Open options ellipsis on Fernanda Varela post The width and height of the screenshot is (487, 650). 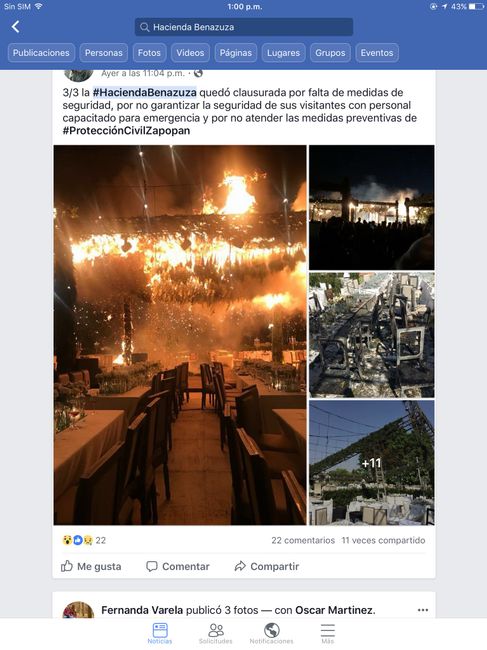423,610
